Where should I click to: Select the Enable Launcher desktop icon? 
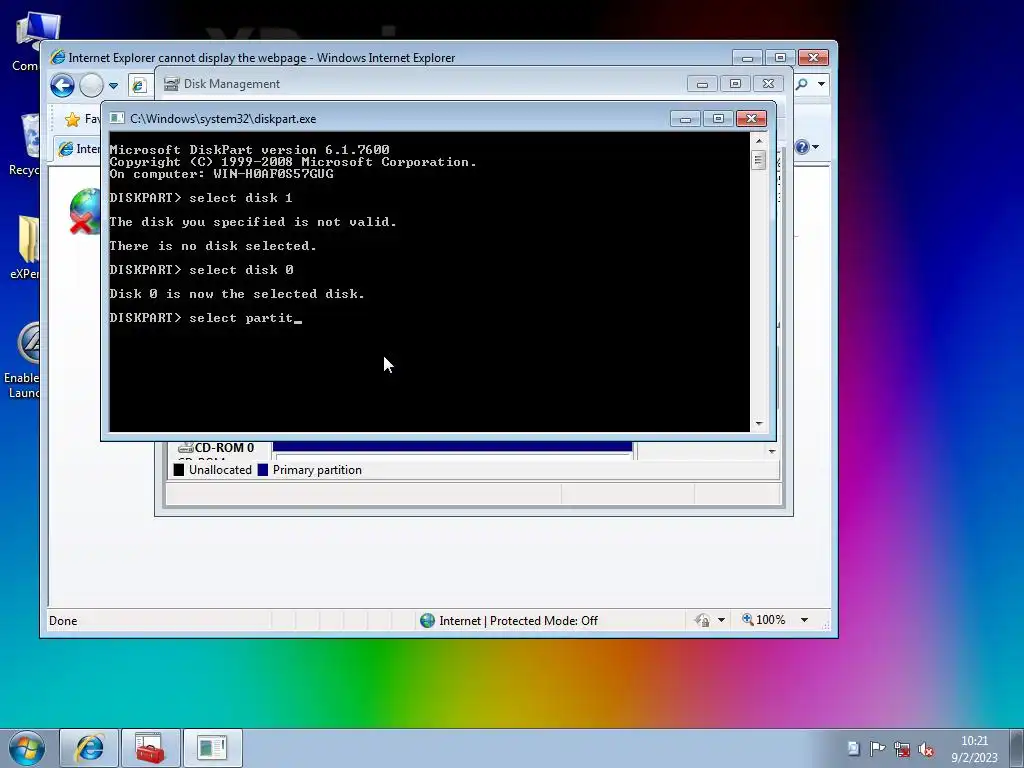[23, 359]
